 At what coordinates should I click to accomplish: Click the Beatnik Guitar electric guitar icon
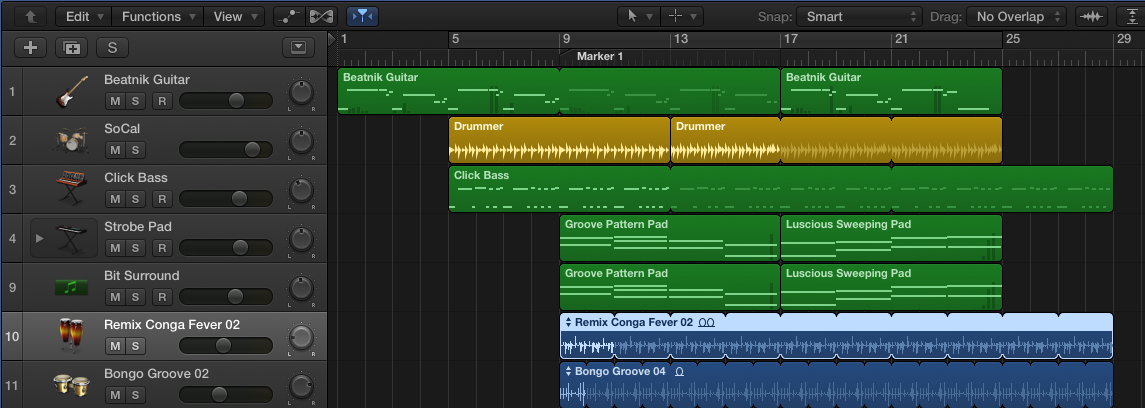[71, 92]
